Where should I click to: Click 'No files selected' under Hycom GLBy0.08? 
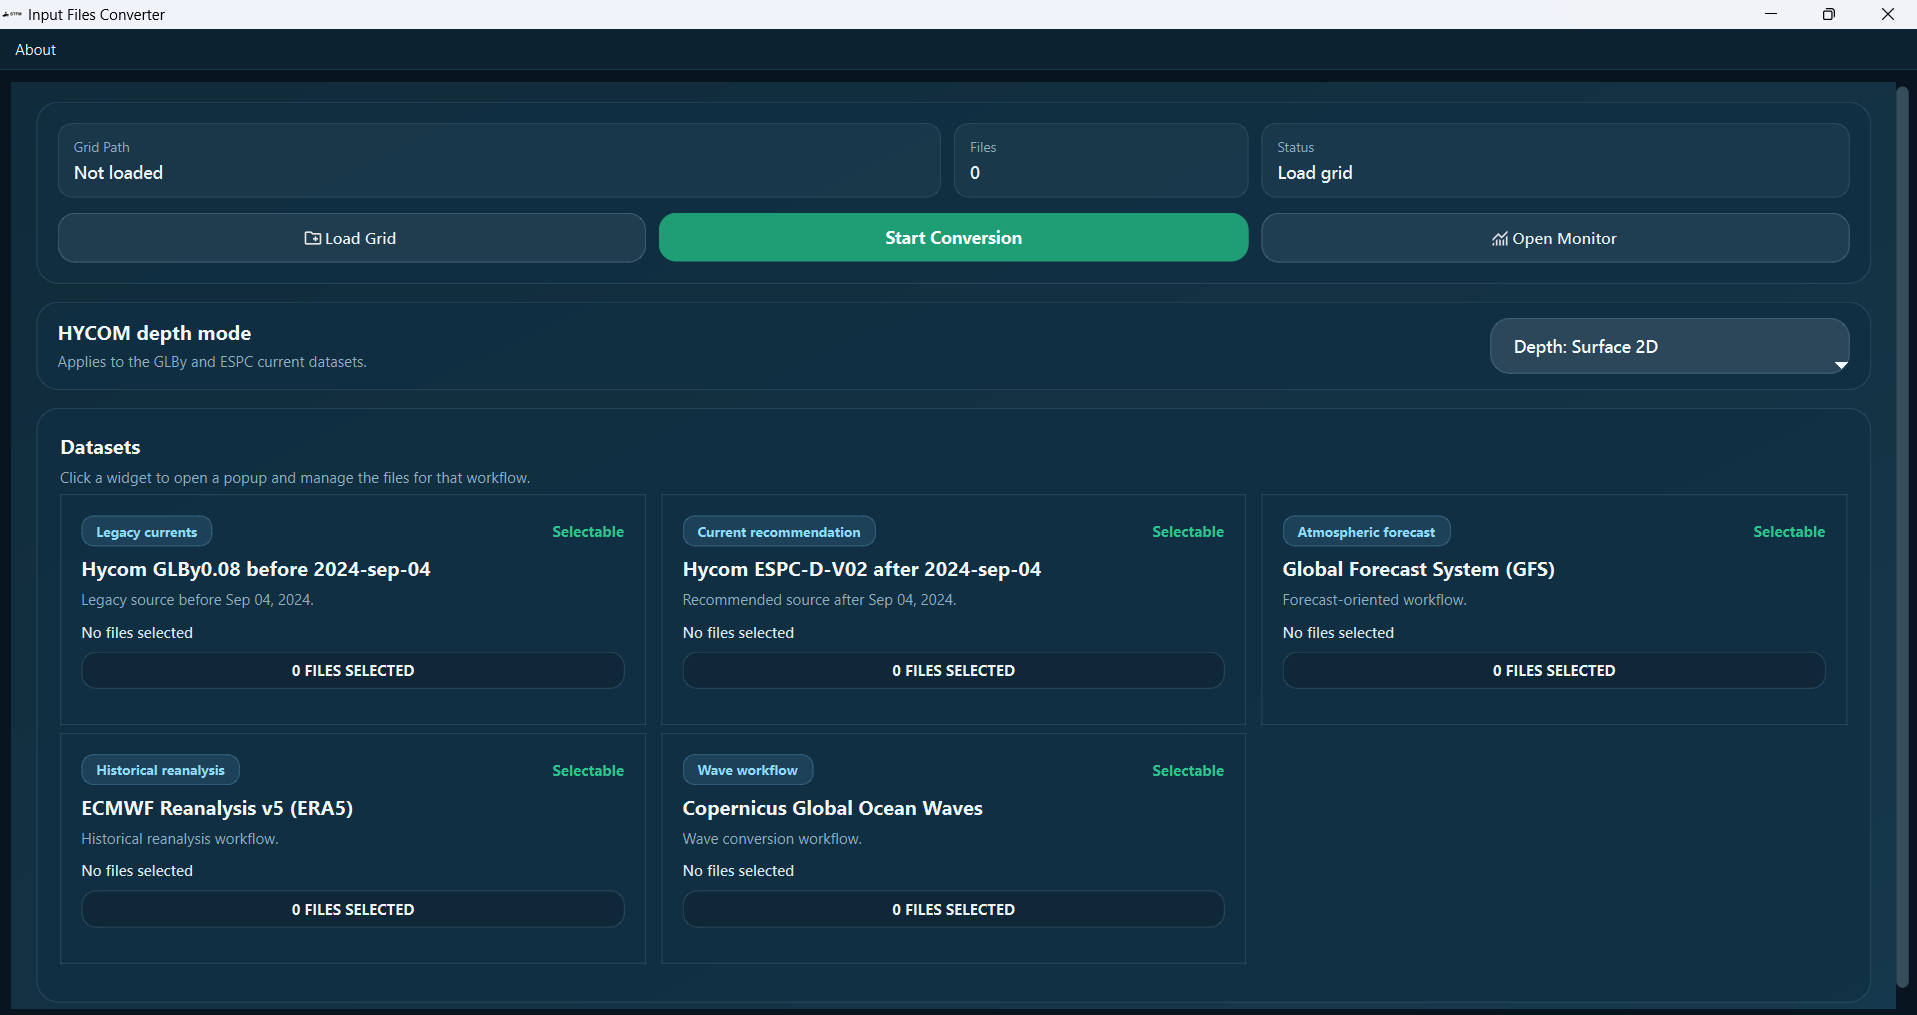click(x=137, y=633)
